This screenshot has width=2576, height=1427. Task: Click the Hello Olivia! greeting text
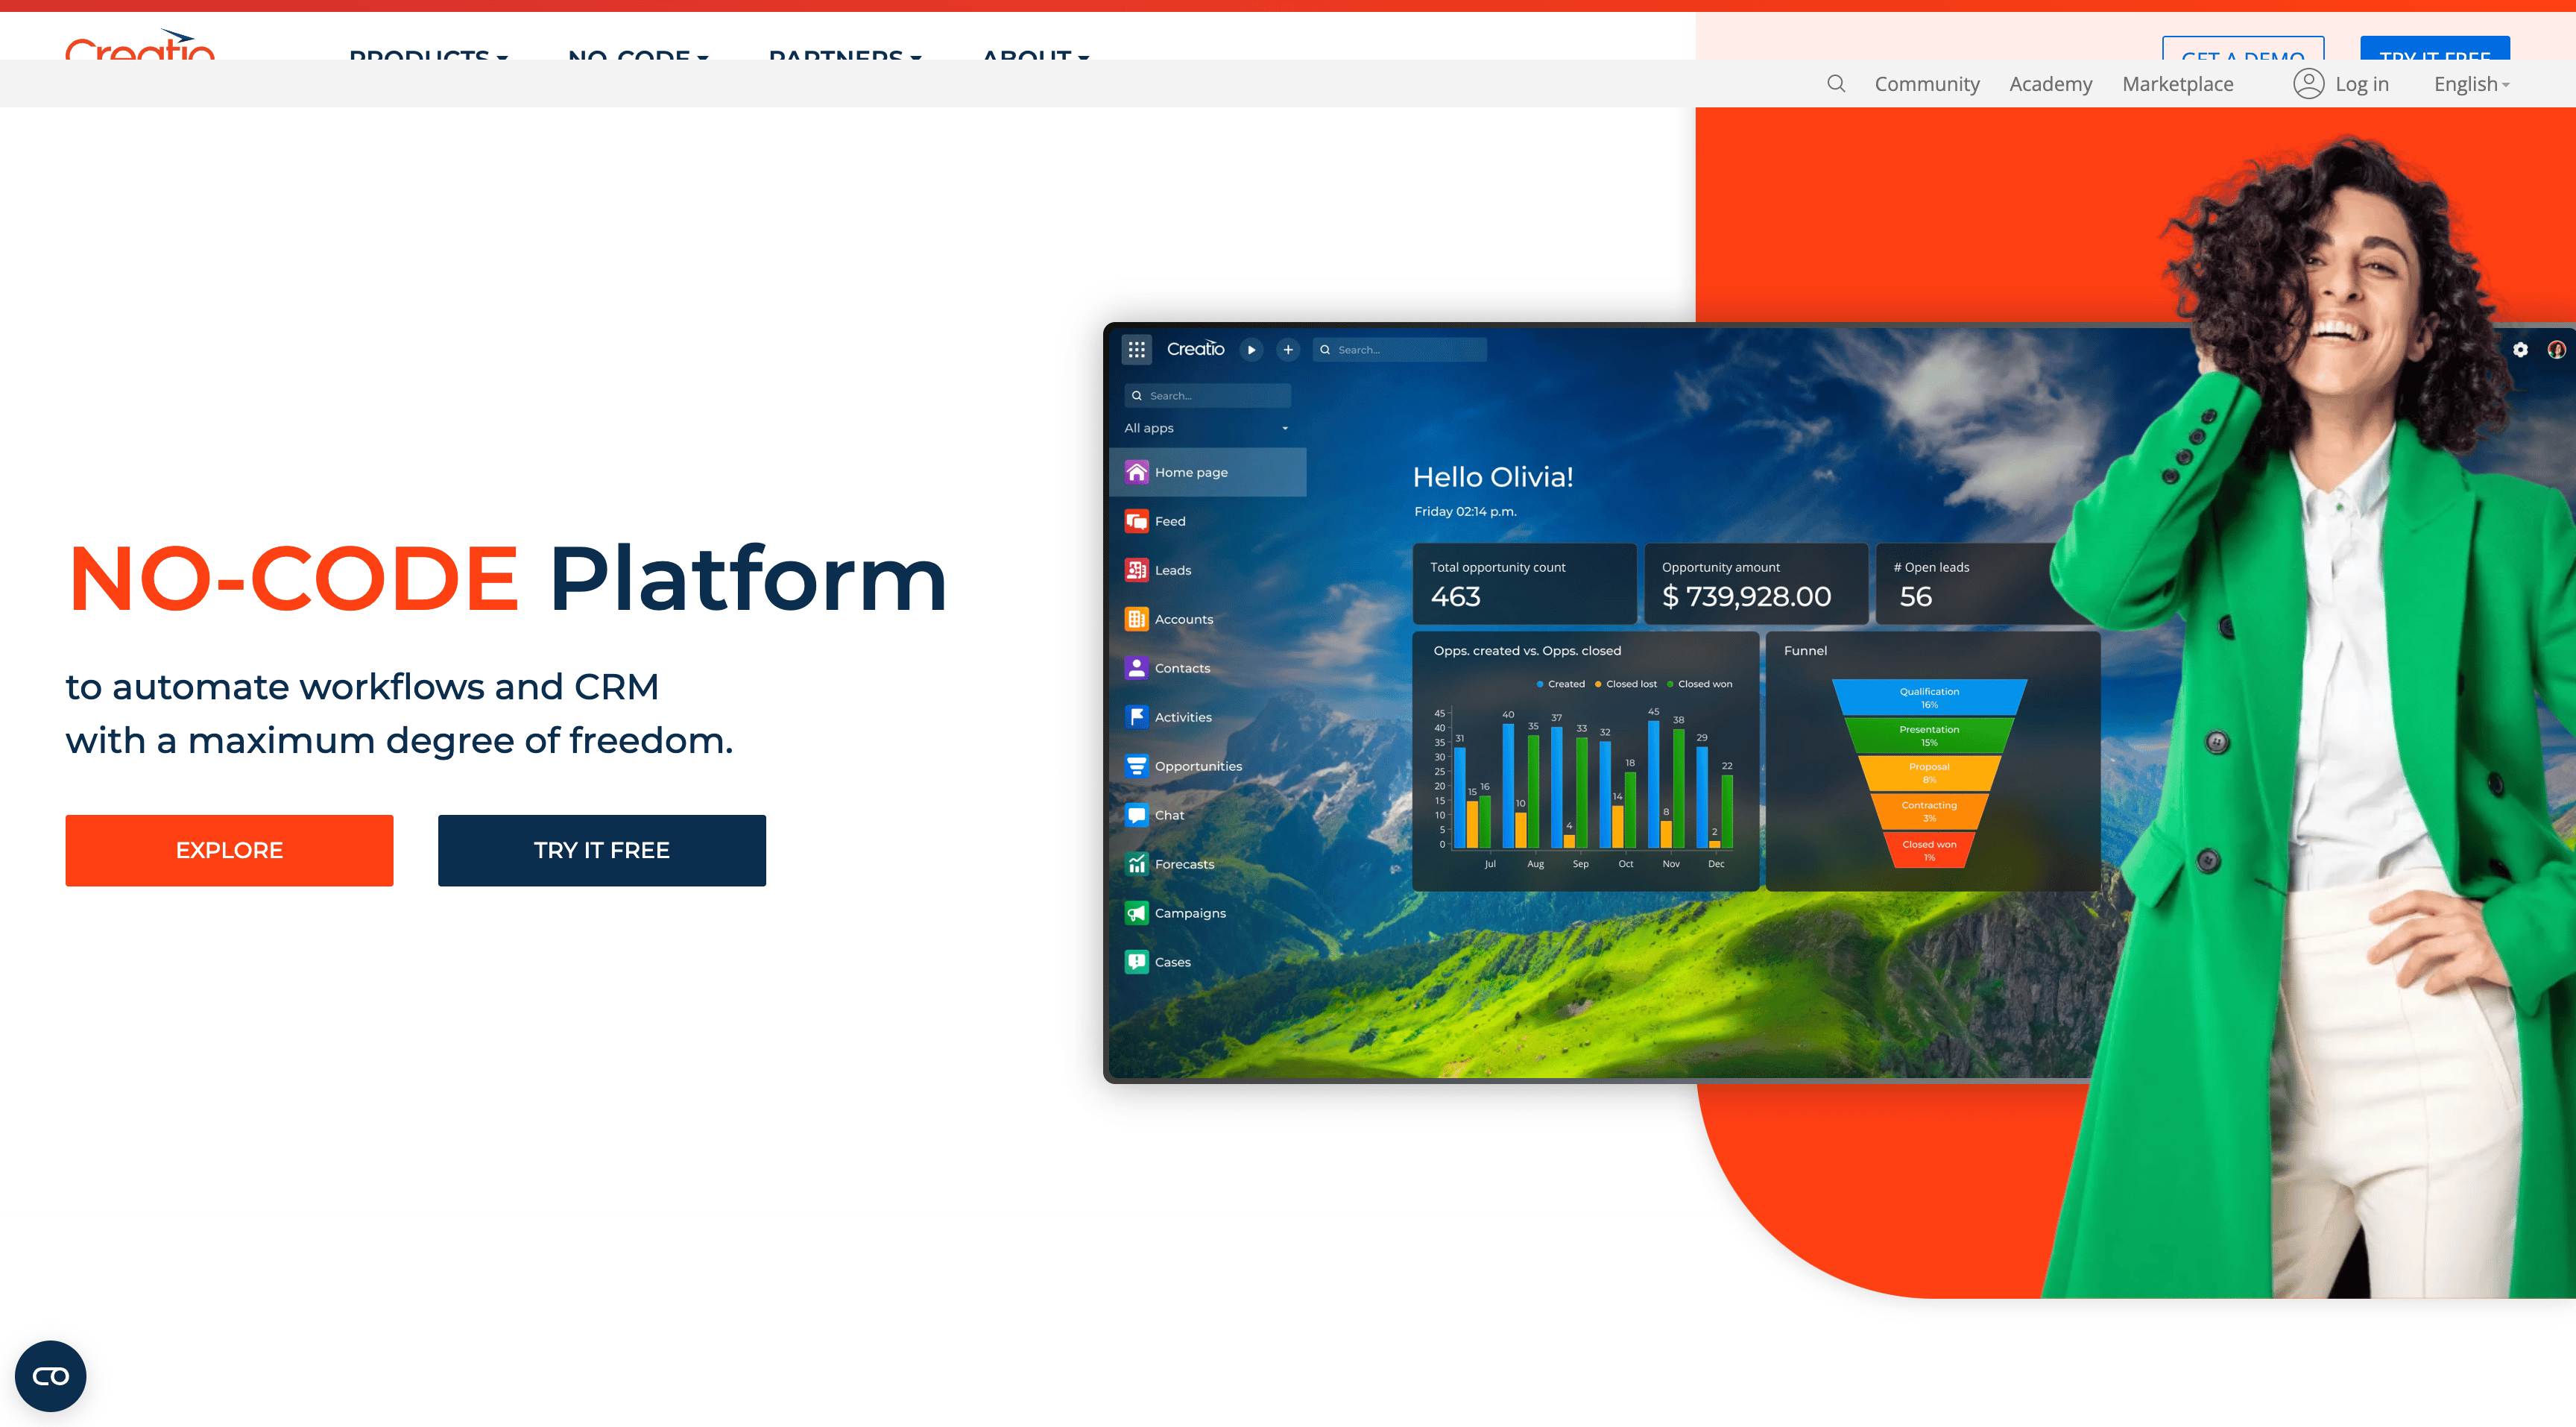tap(1493, 477)
